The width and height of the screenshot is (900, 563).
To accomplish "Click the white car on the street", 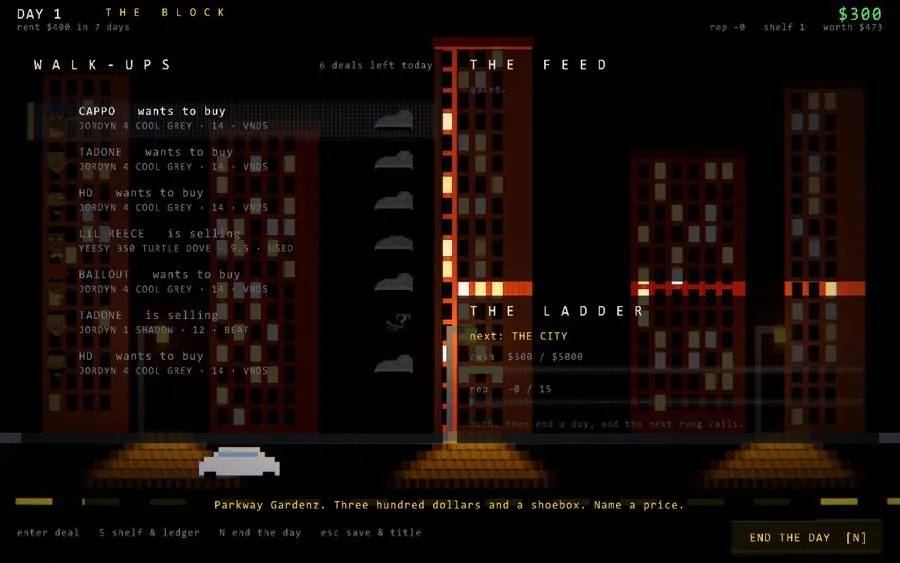I will 239,461.
